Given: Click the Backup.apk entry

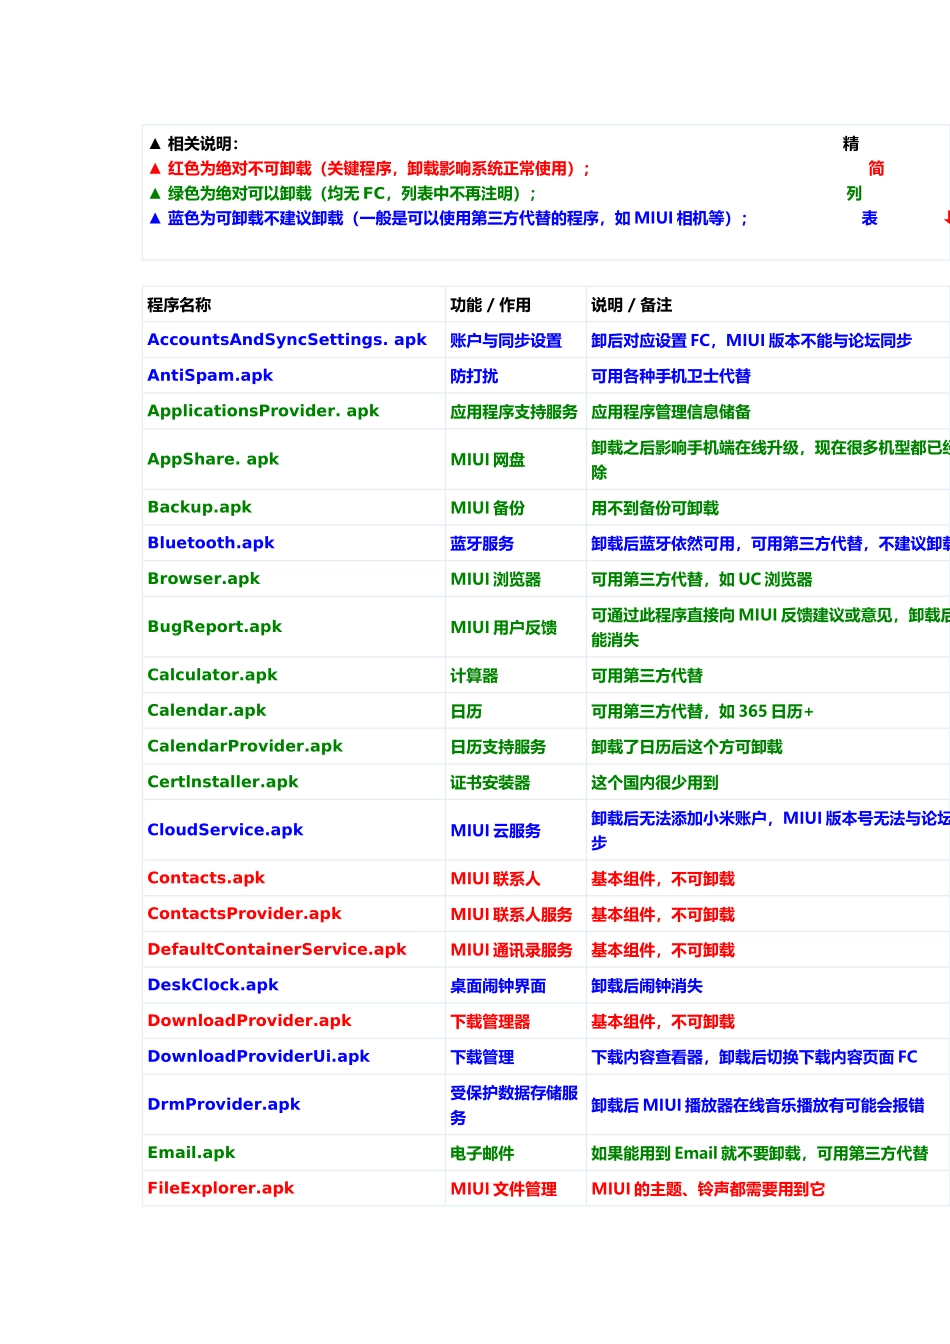Looking at the screenshot, I should [199, 507].
